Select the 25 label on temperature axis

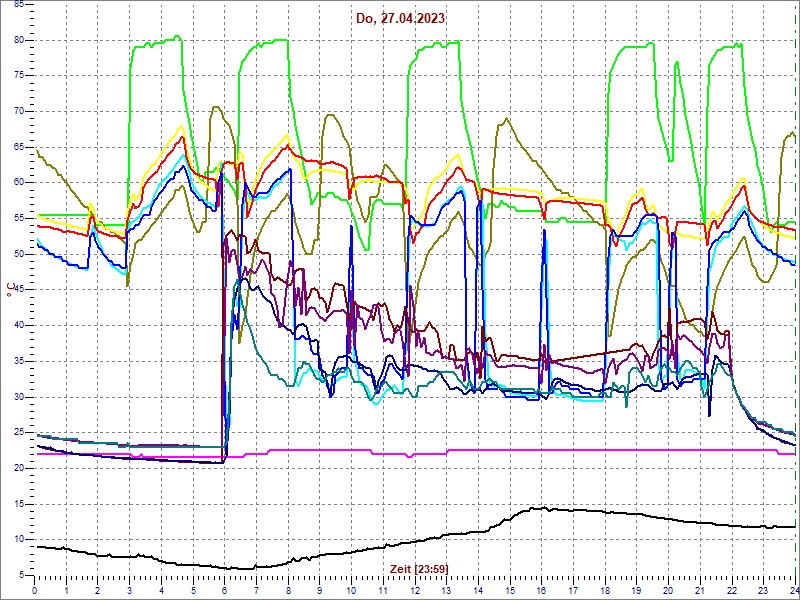(18, 432)
